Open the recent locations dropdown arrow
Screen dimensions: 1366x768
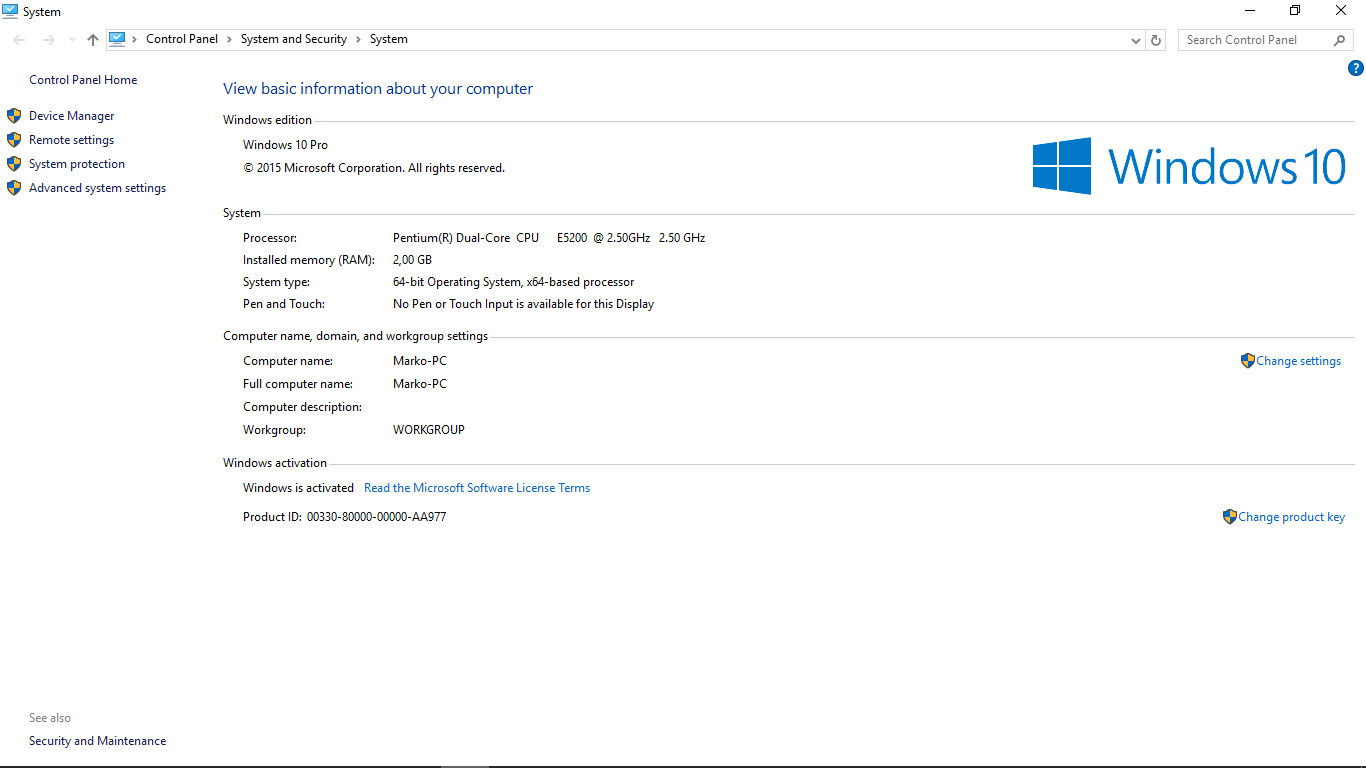point(72,40)
